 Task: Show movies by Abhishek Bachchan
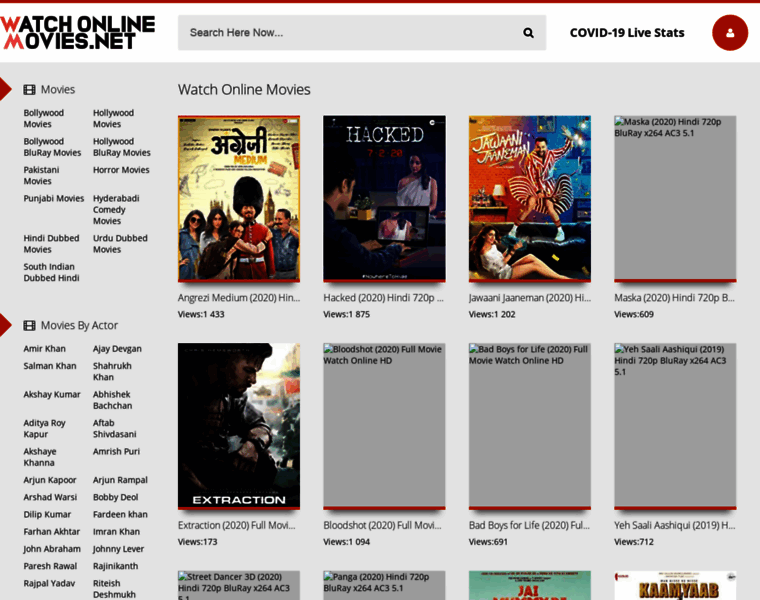point(112,400)
